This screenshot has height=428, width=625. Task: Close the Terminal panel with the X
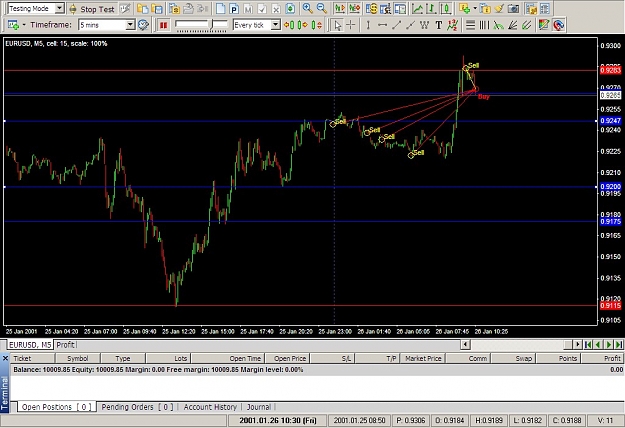click(x=5, y=358)
